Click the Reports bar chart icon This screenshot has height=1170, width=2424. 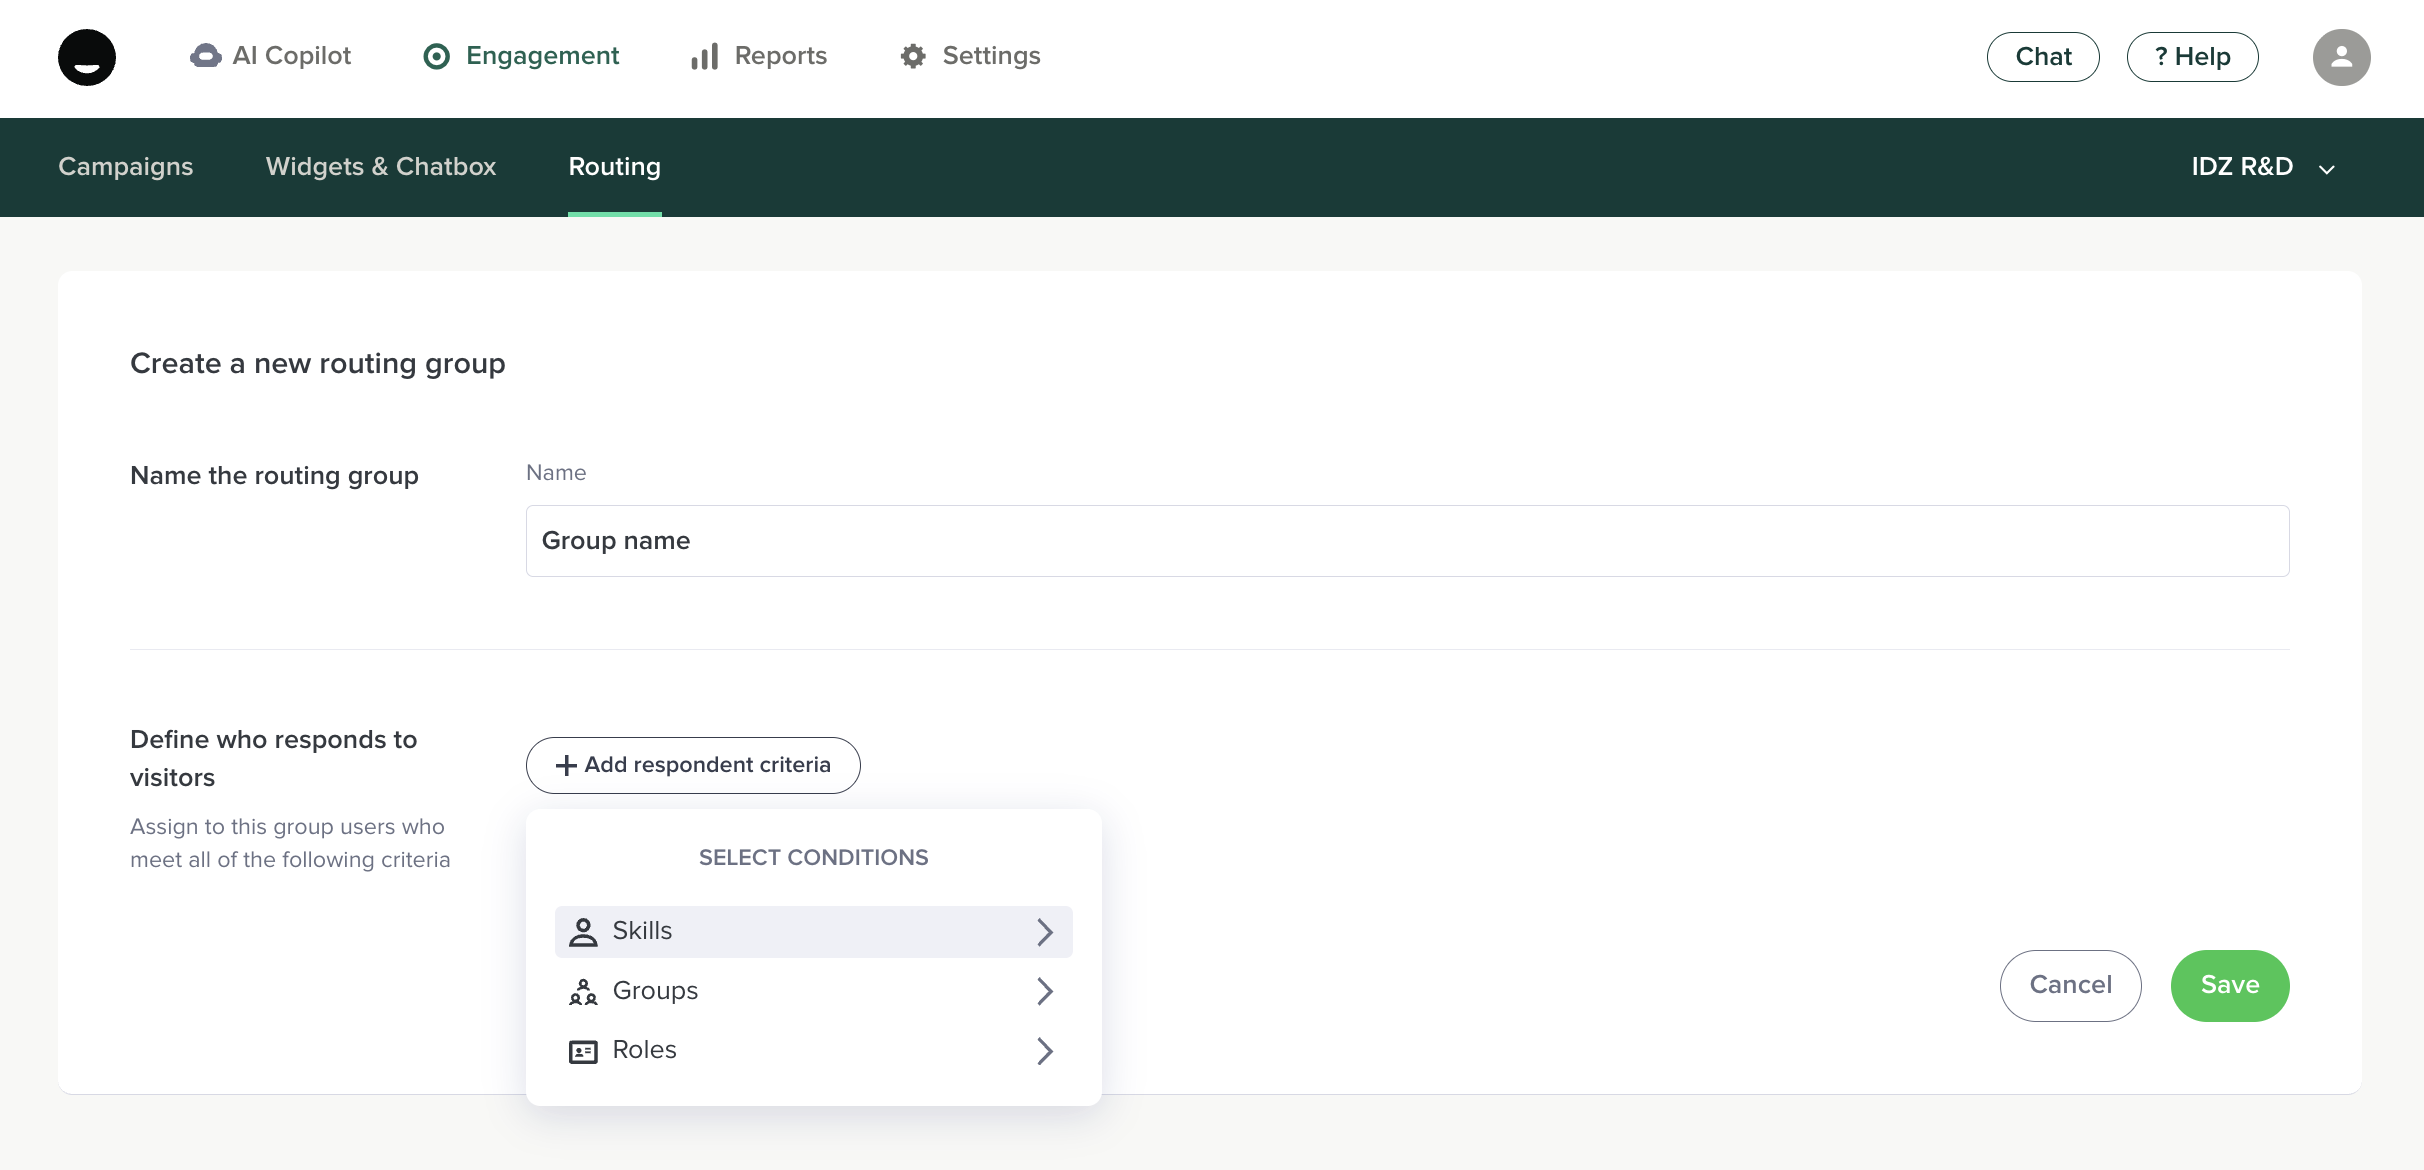pos(704,56)
